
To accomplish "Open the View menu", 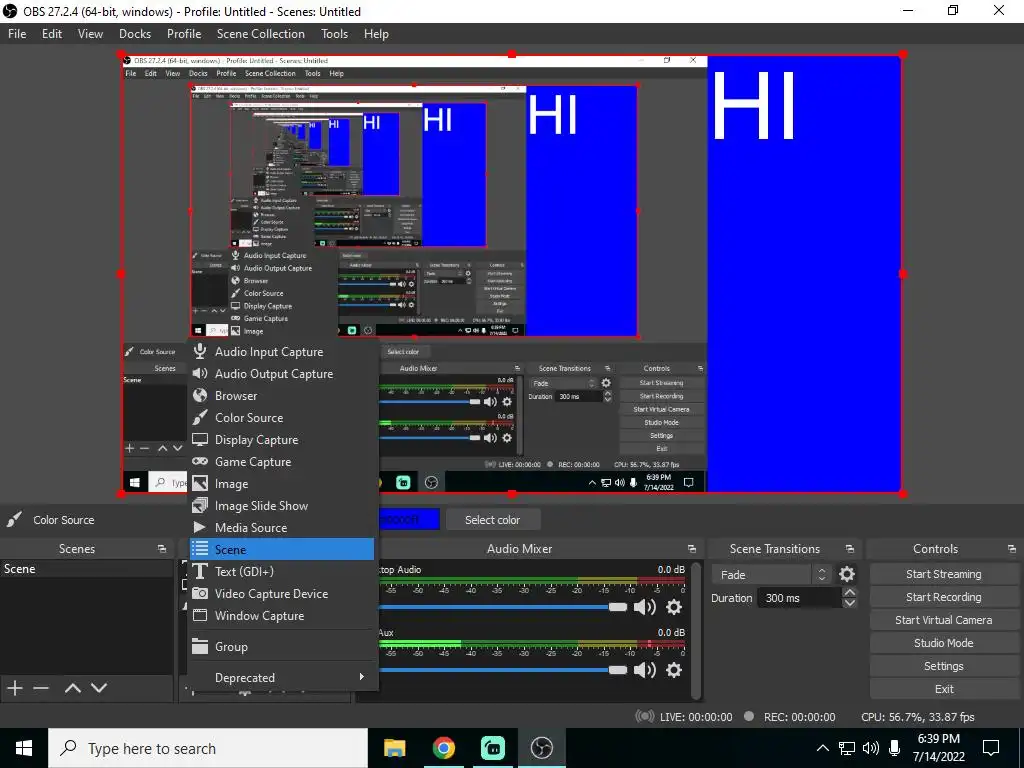I will pyautogui.click(x=90, y=34).
